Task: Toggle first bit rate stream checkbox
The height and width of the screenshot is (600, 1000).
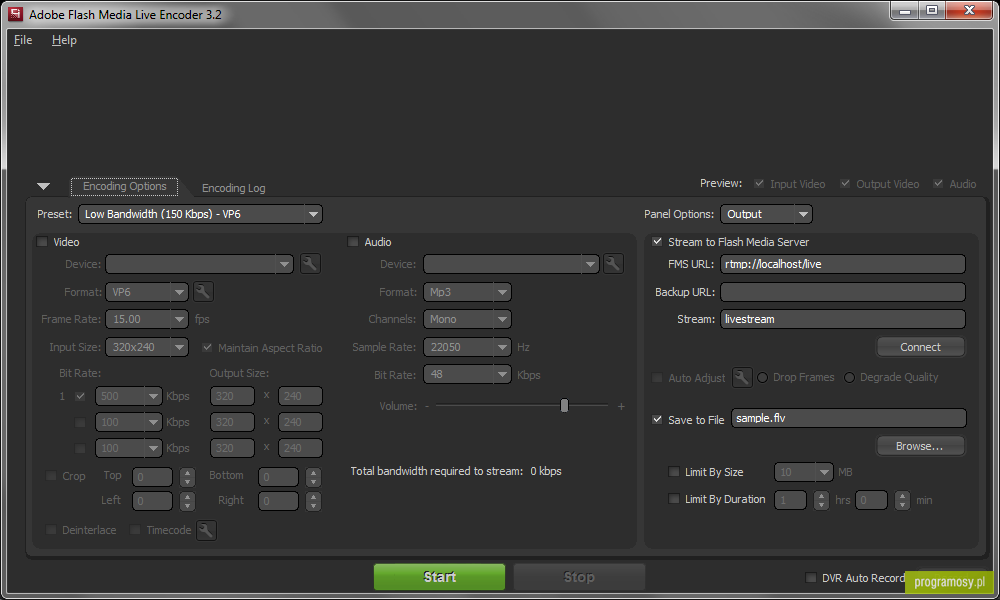Action: click(x=80, y=396)
